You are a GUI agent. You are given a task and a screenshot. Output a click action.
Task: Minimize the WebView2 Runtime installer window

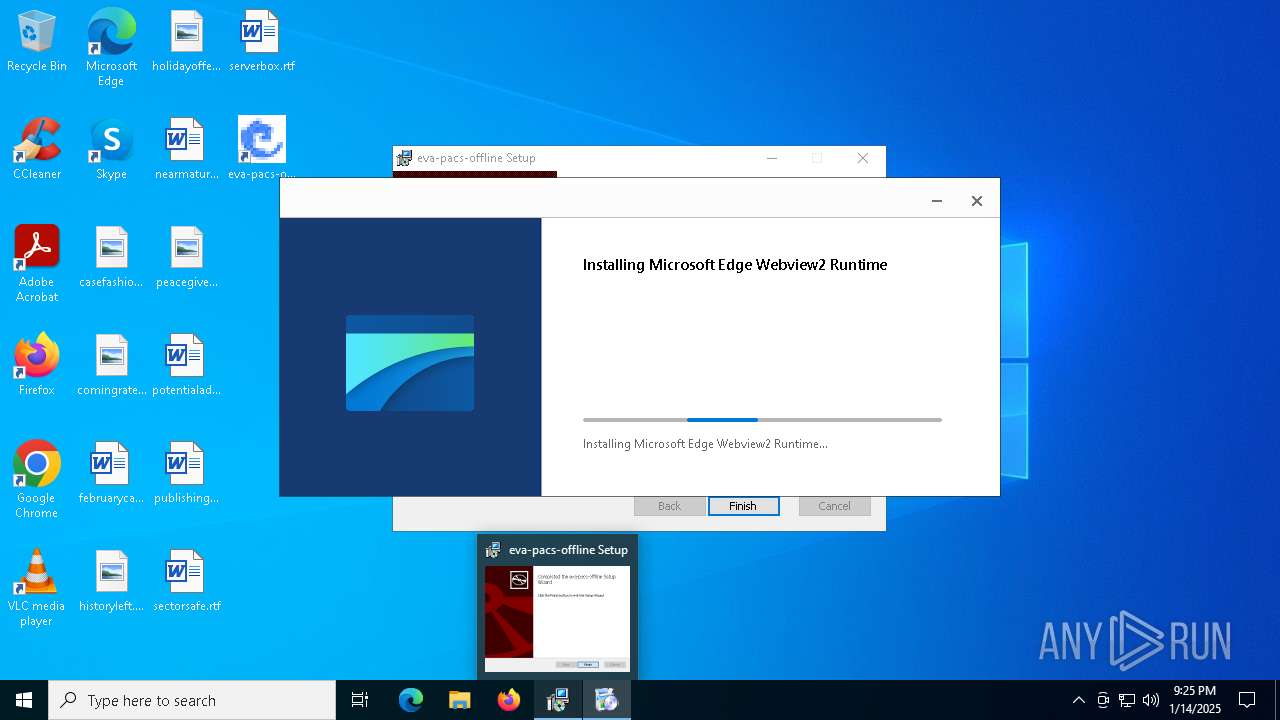(x=937, y=201)
